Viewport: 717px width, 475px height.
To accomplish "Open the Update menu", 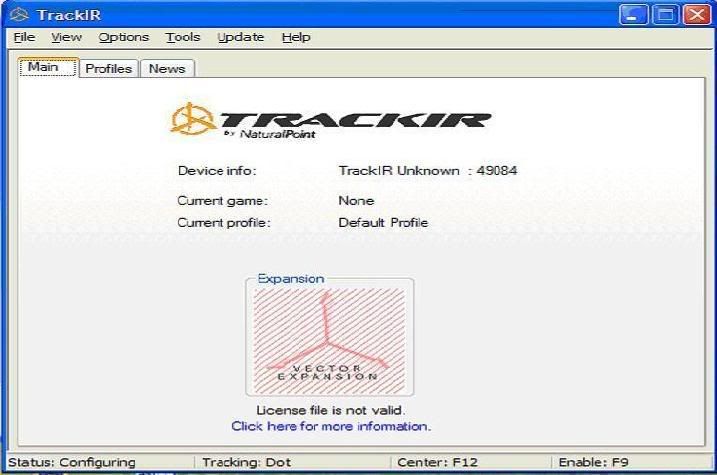I will [241, 37].
